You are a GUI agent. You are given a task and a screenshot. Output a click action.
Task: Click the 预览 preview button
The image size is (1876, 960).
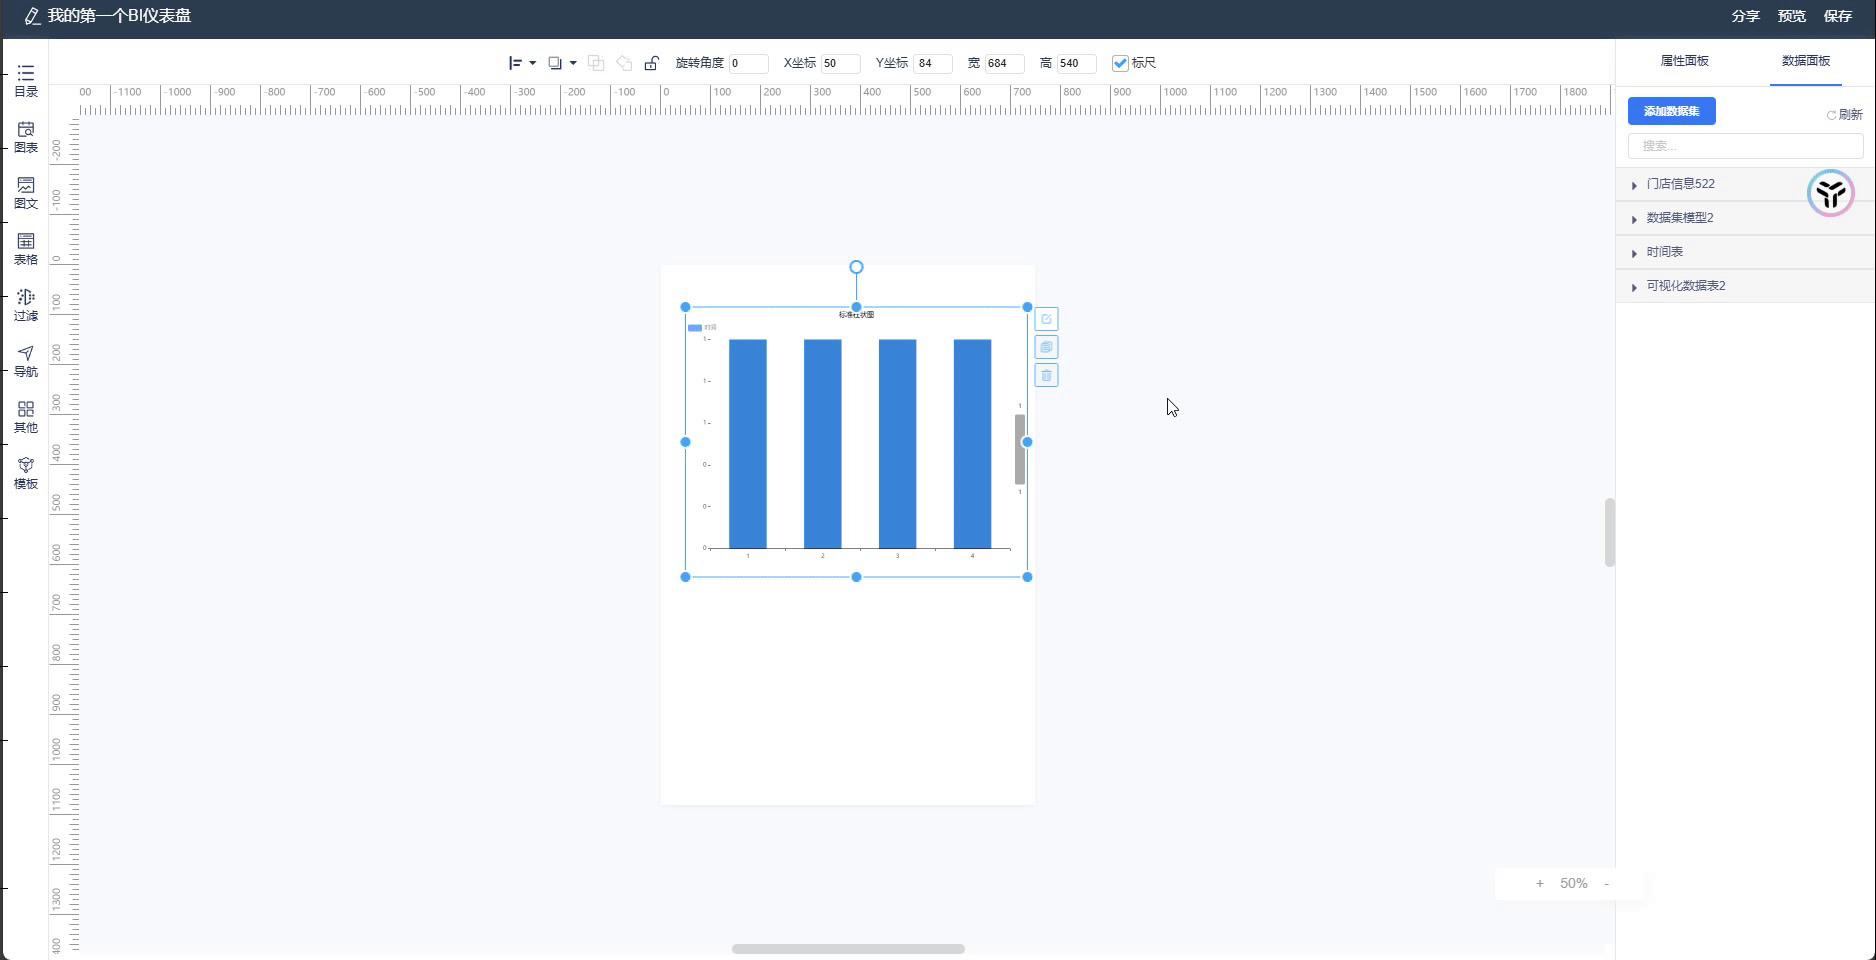(x=1791, y=16)
